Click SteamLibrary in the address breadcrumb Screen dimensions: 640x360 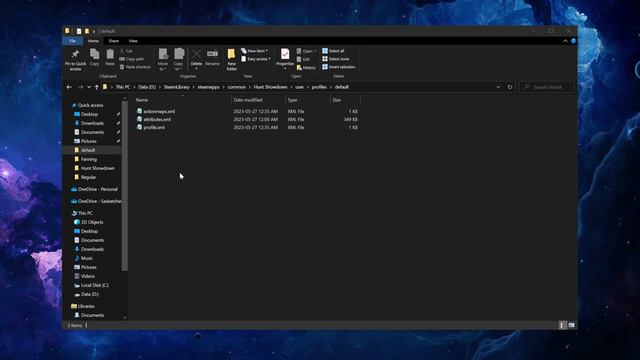(176, 87)
